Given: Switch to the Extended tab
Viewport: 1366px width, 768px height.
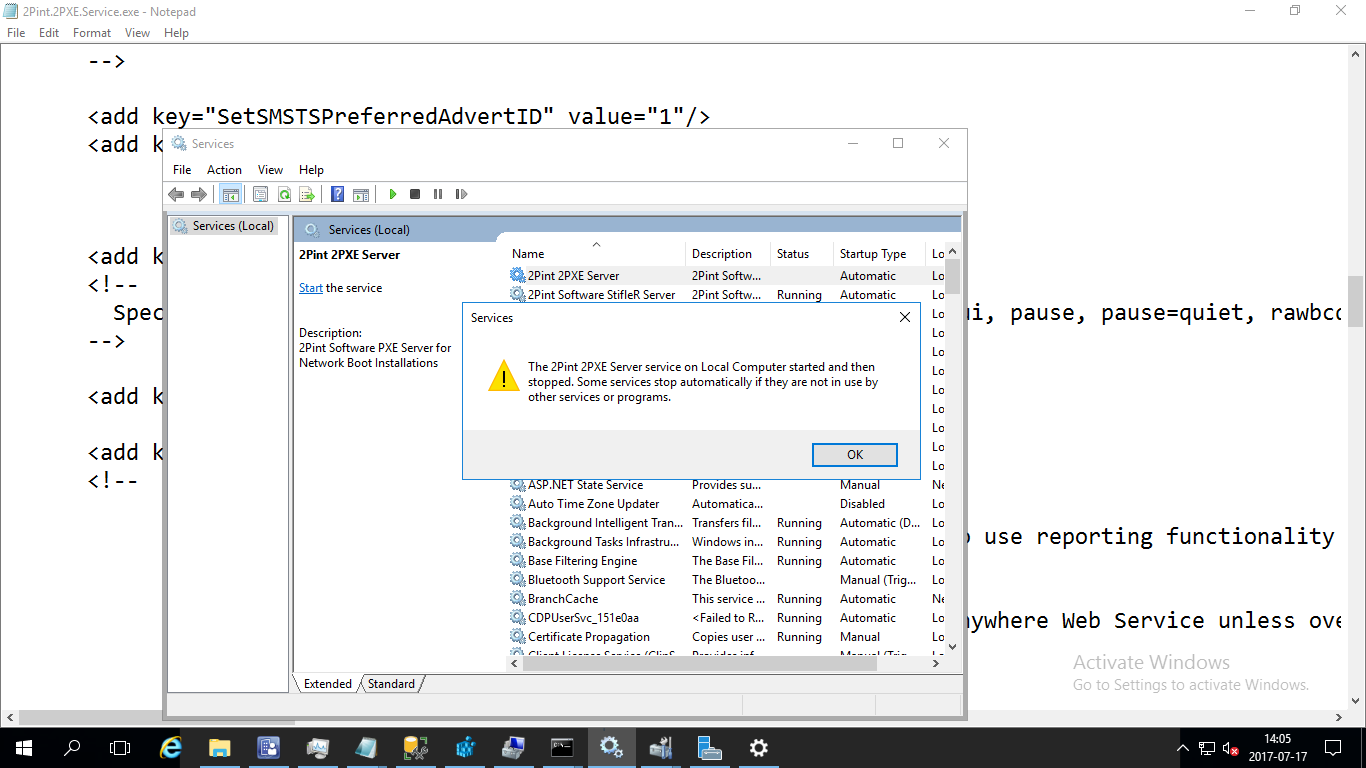Looking at the screenshot, I should pos(328,684).
